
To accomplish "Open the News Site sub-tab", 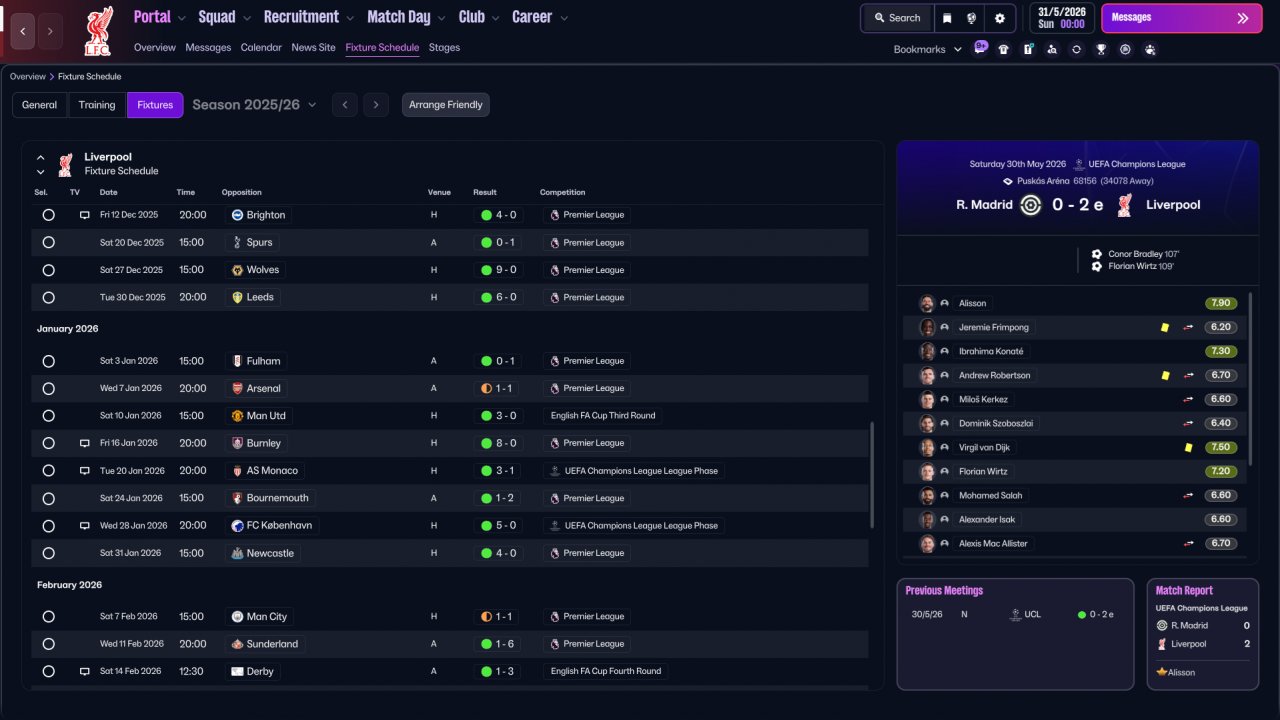I will [313, 48].
